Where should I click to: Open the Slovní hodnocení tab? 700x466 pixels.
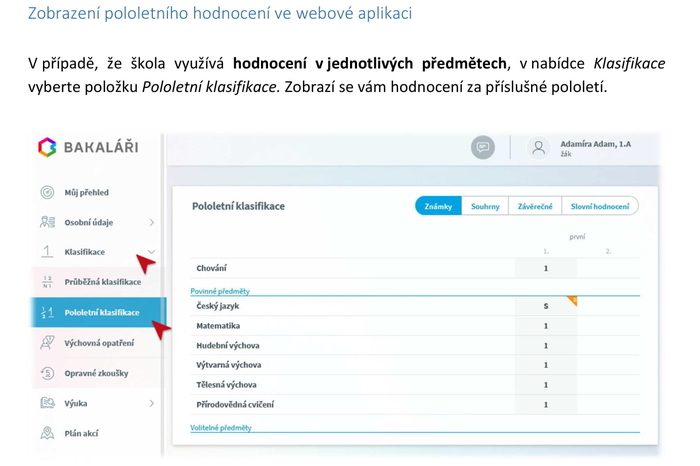pyautogui.click(x=600, y=206)
